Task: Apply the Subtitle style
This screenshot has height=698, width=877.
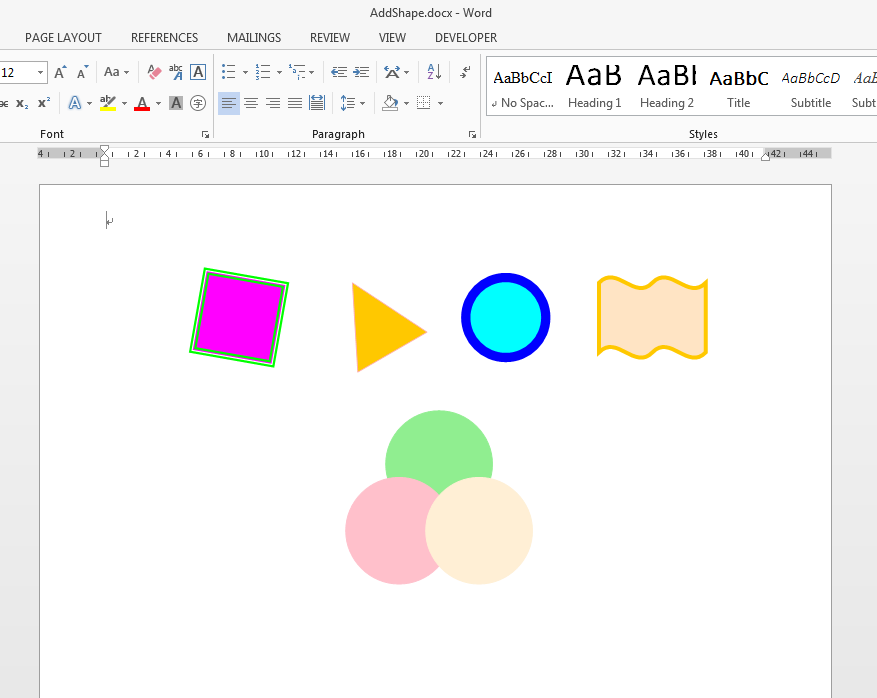Action: 810,86
